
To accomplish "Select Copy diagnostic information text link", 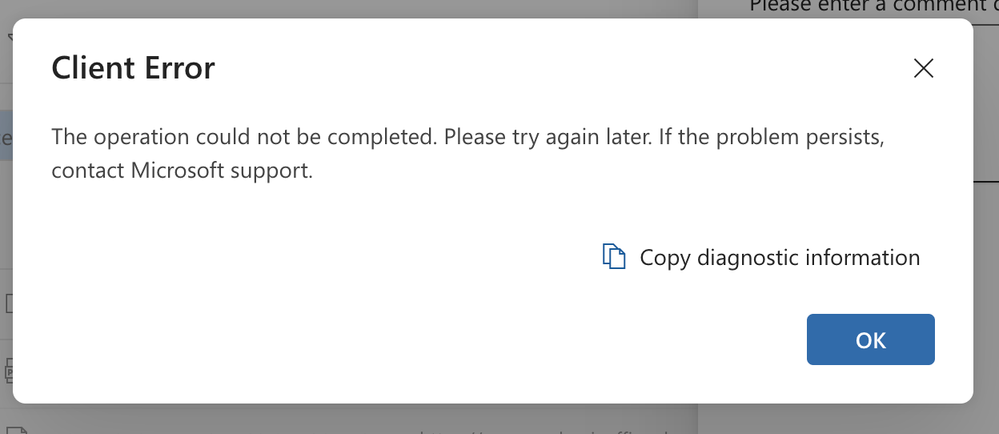I will (779, 257).
